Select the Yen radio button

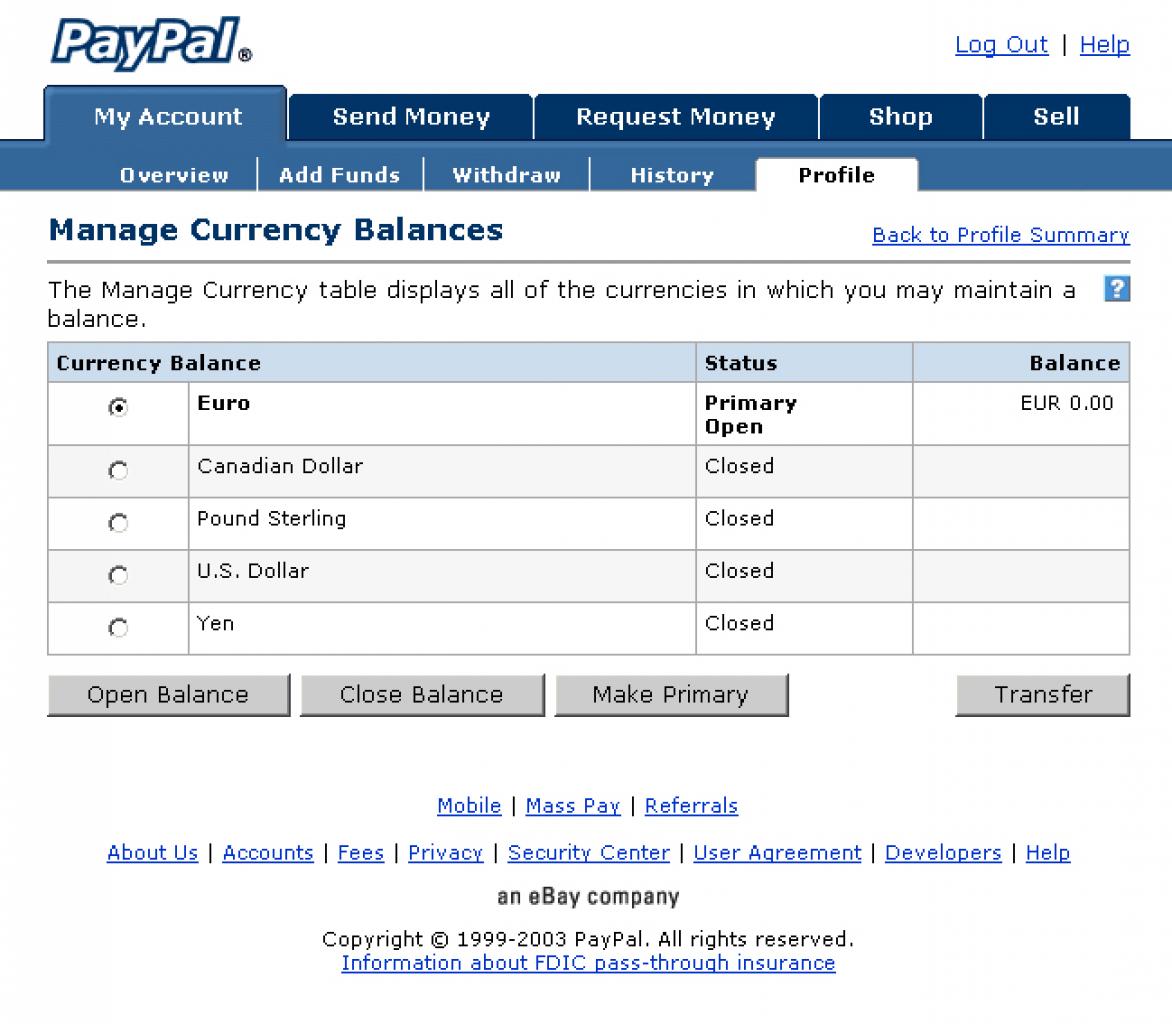click(118, 627)
